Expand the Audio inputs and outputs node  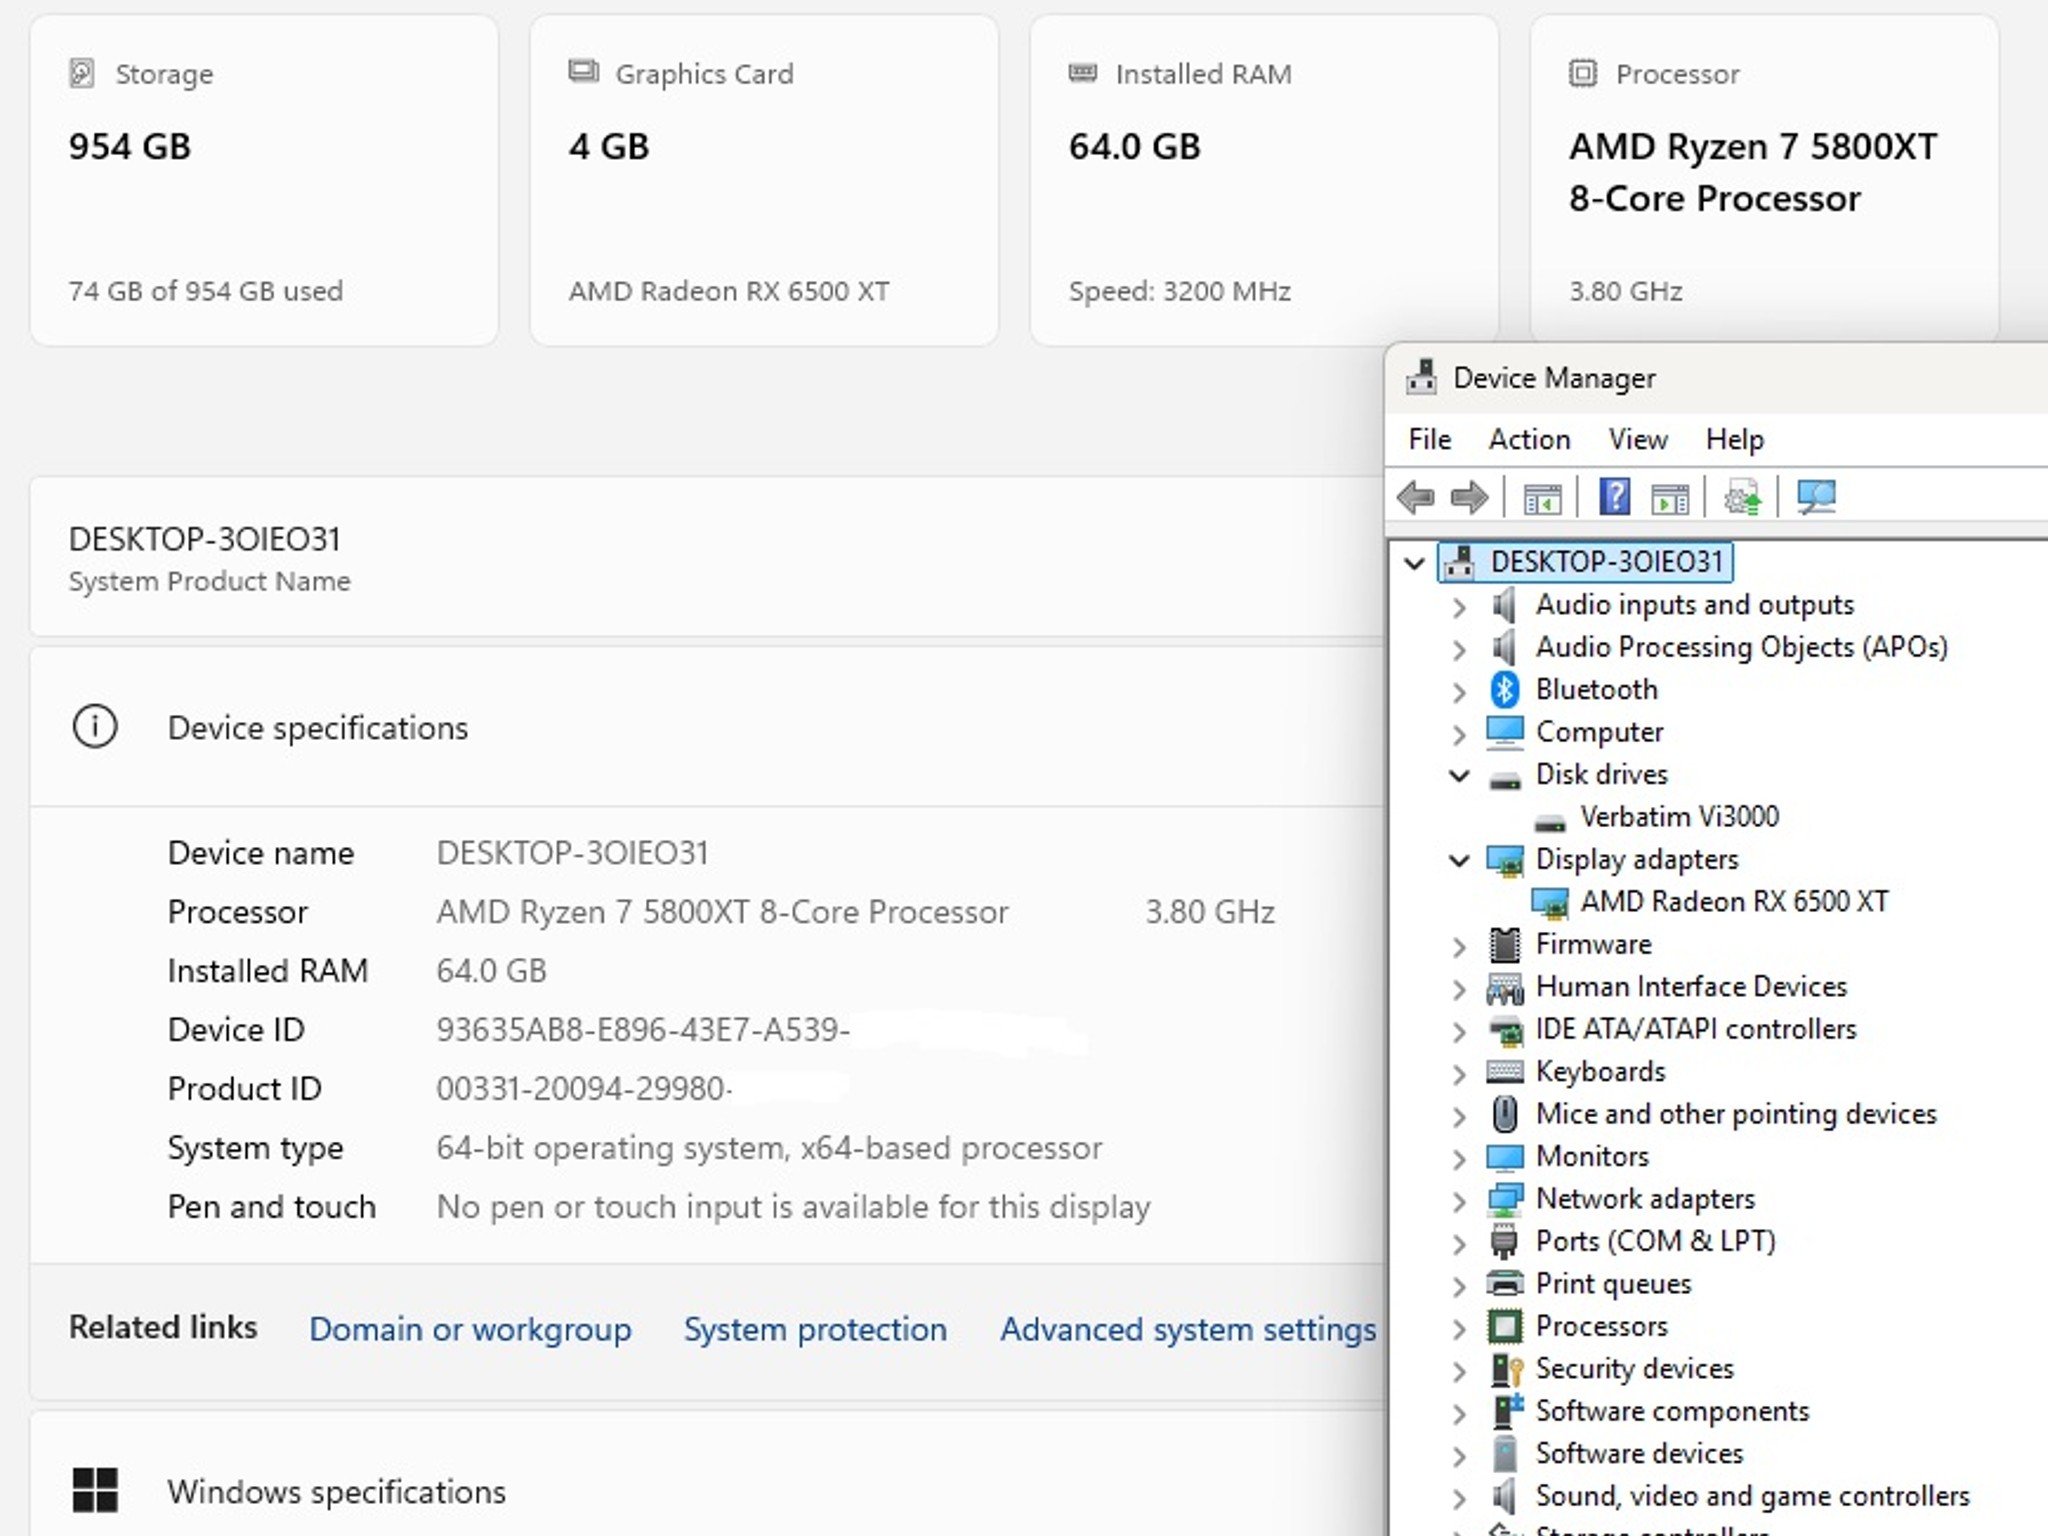pyautogui.click(x=1459, y=606)
